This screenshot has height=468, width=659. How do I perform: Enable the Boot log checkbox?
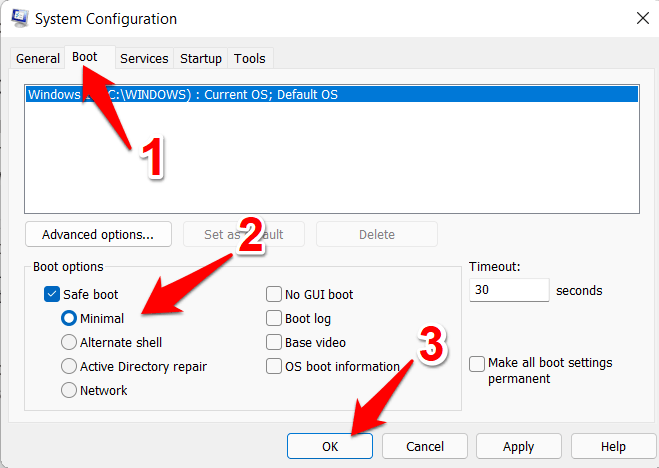point(274,319)
